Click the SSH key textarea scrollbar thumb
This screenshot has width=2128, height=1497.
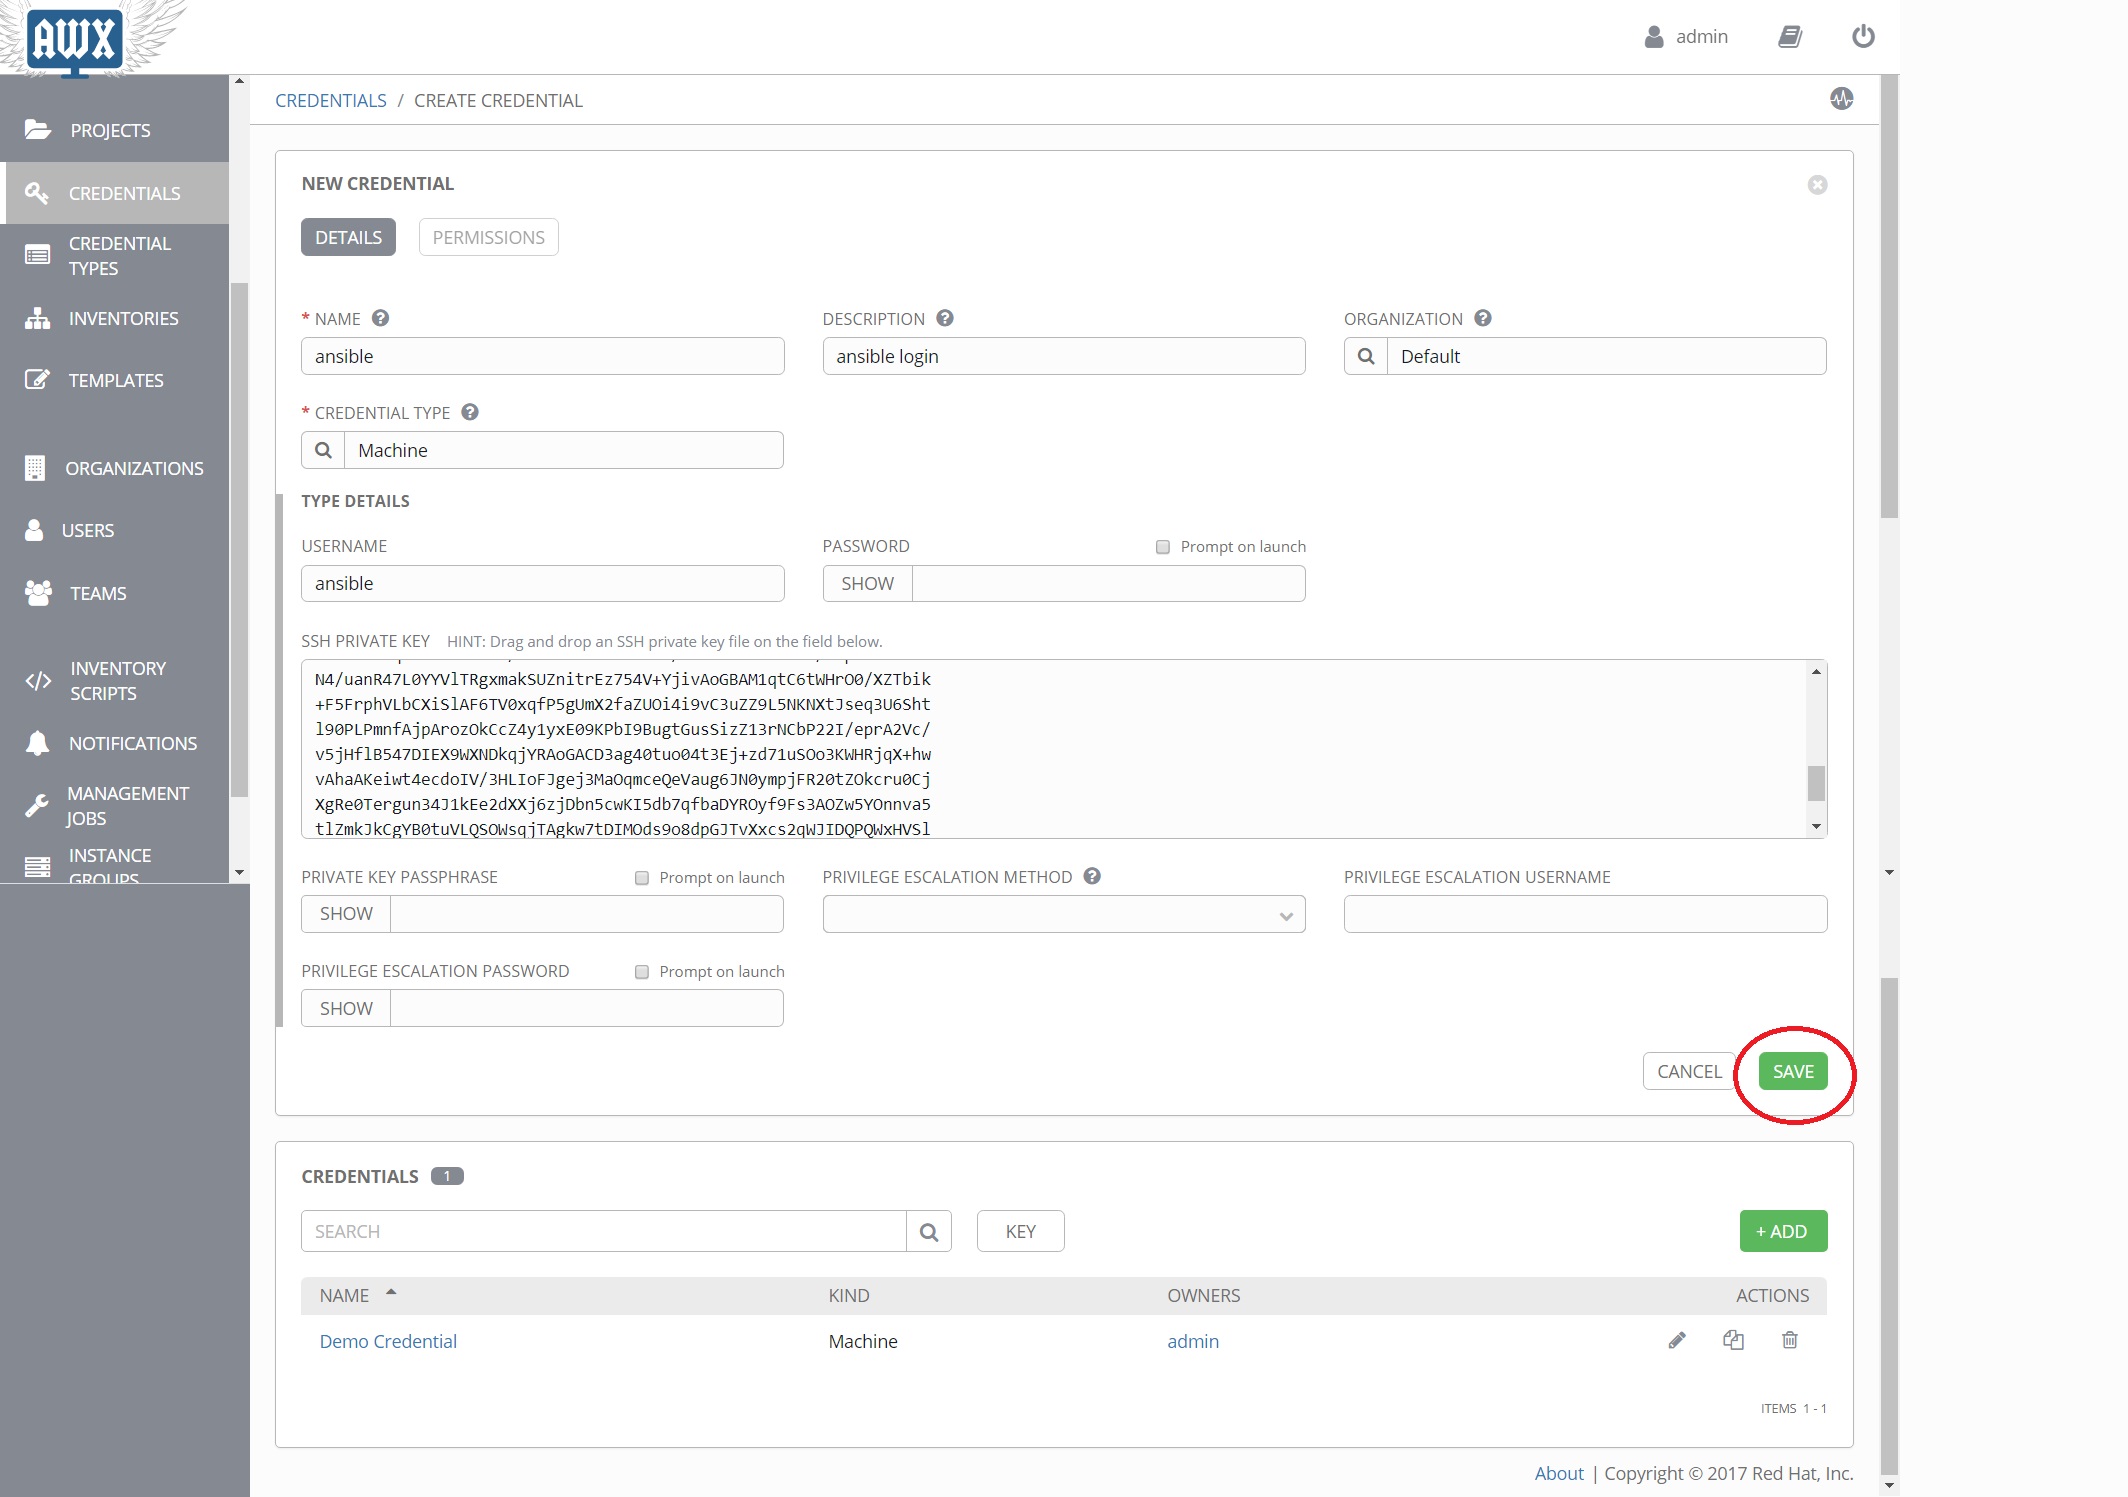click(x=1816, y=783)
